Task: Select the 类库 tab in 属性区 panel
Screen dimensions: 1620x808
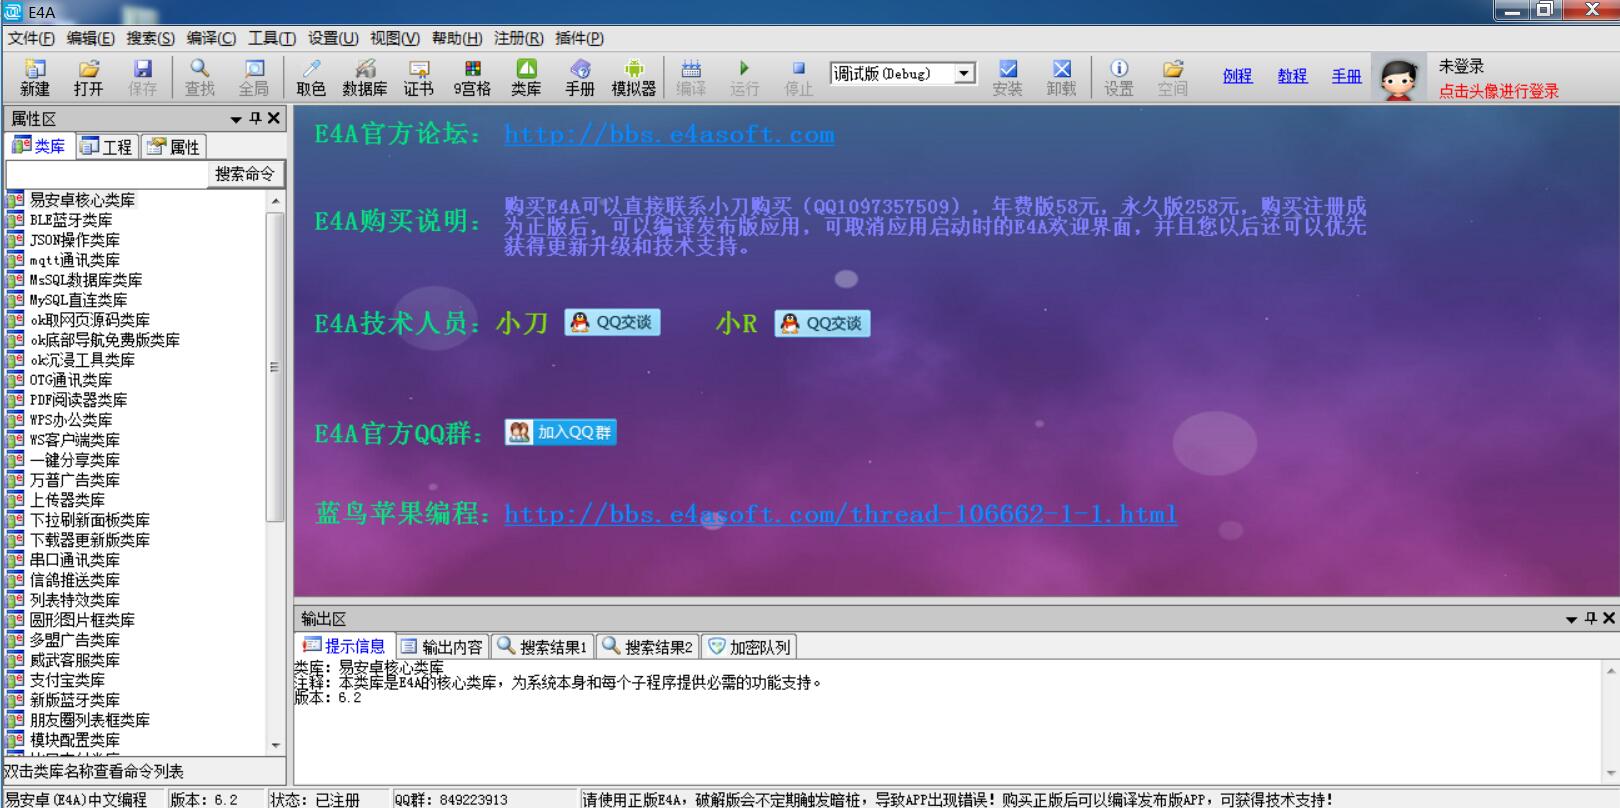Action: (39, 146)
